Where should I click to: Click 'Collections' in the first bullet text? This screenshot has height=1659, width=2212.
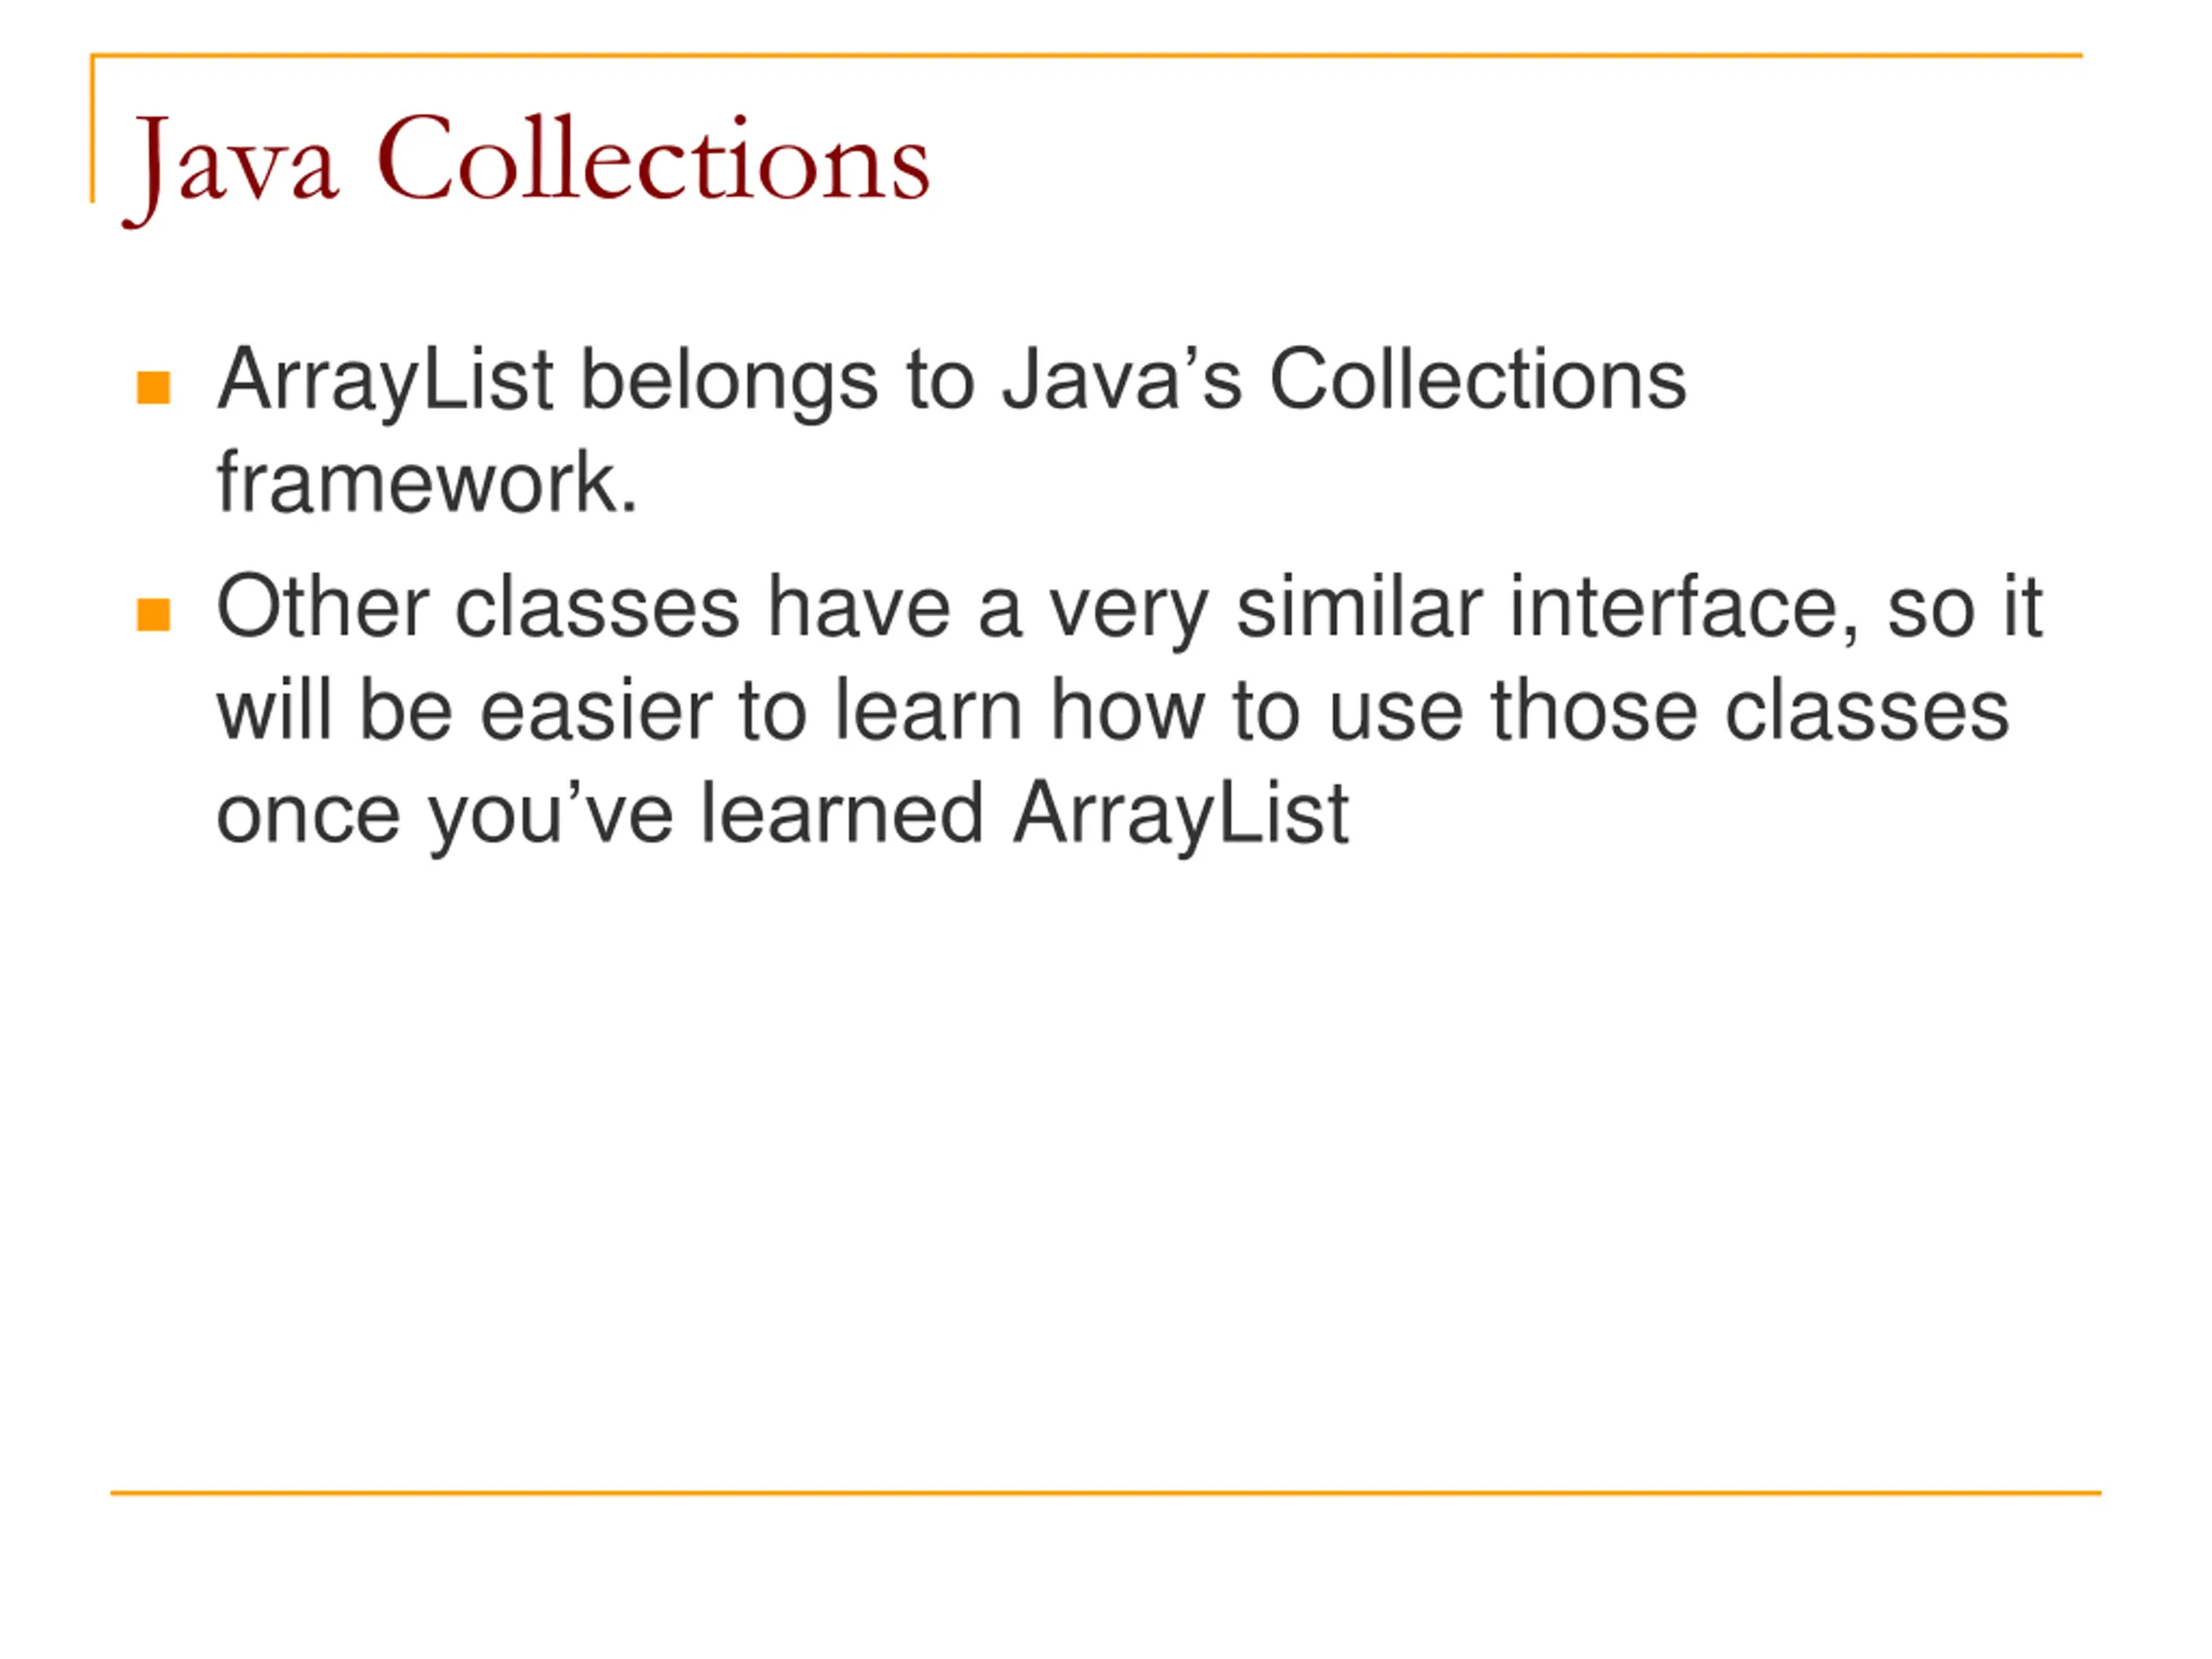point(1478,380)
